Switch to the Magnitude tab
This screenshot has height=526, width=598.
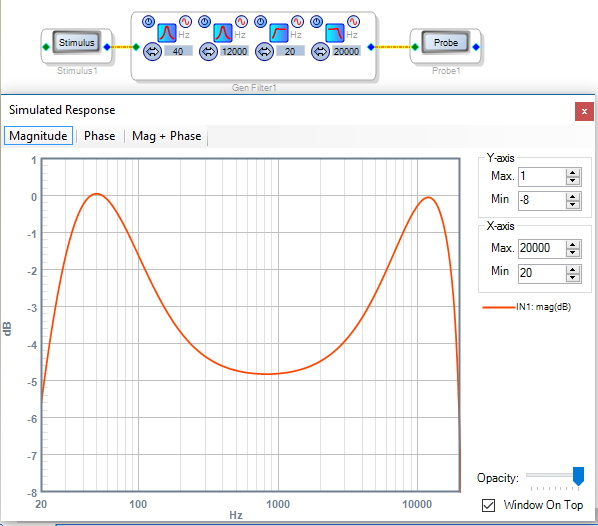(38, 136)
